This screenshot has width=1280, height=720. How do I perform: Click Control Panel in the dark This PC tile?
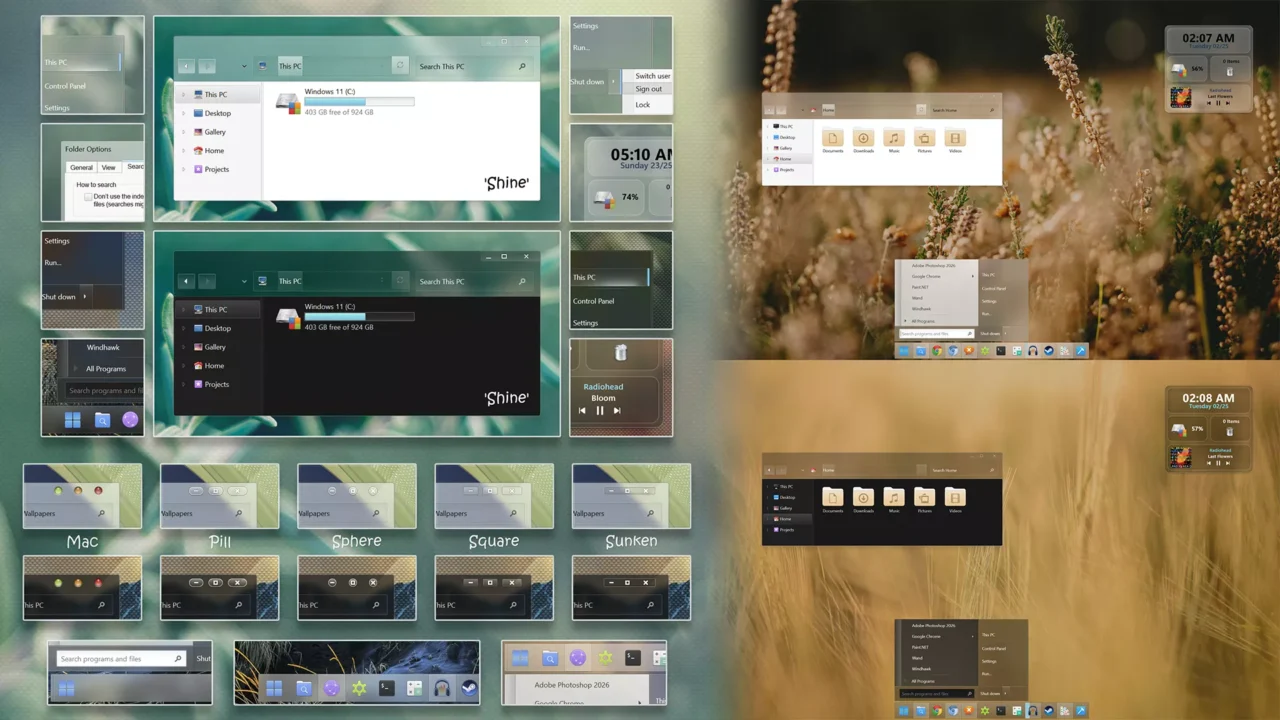coord(594,301)
